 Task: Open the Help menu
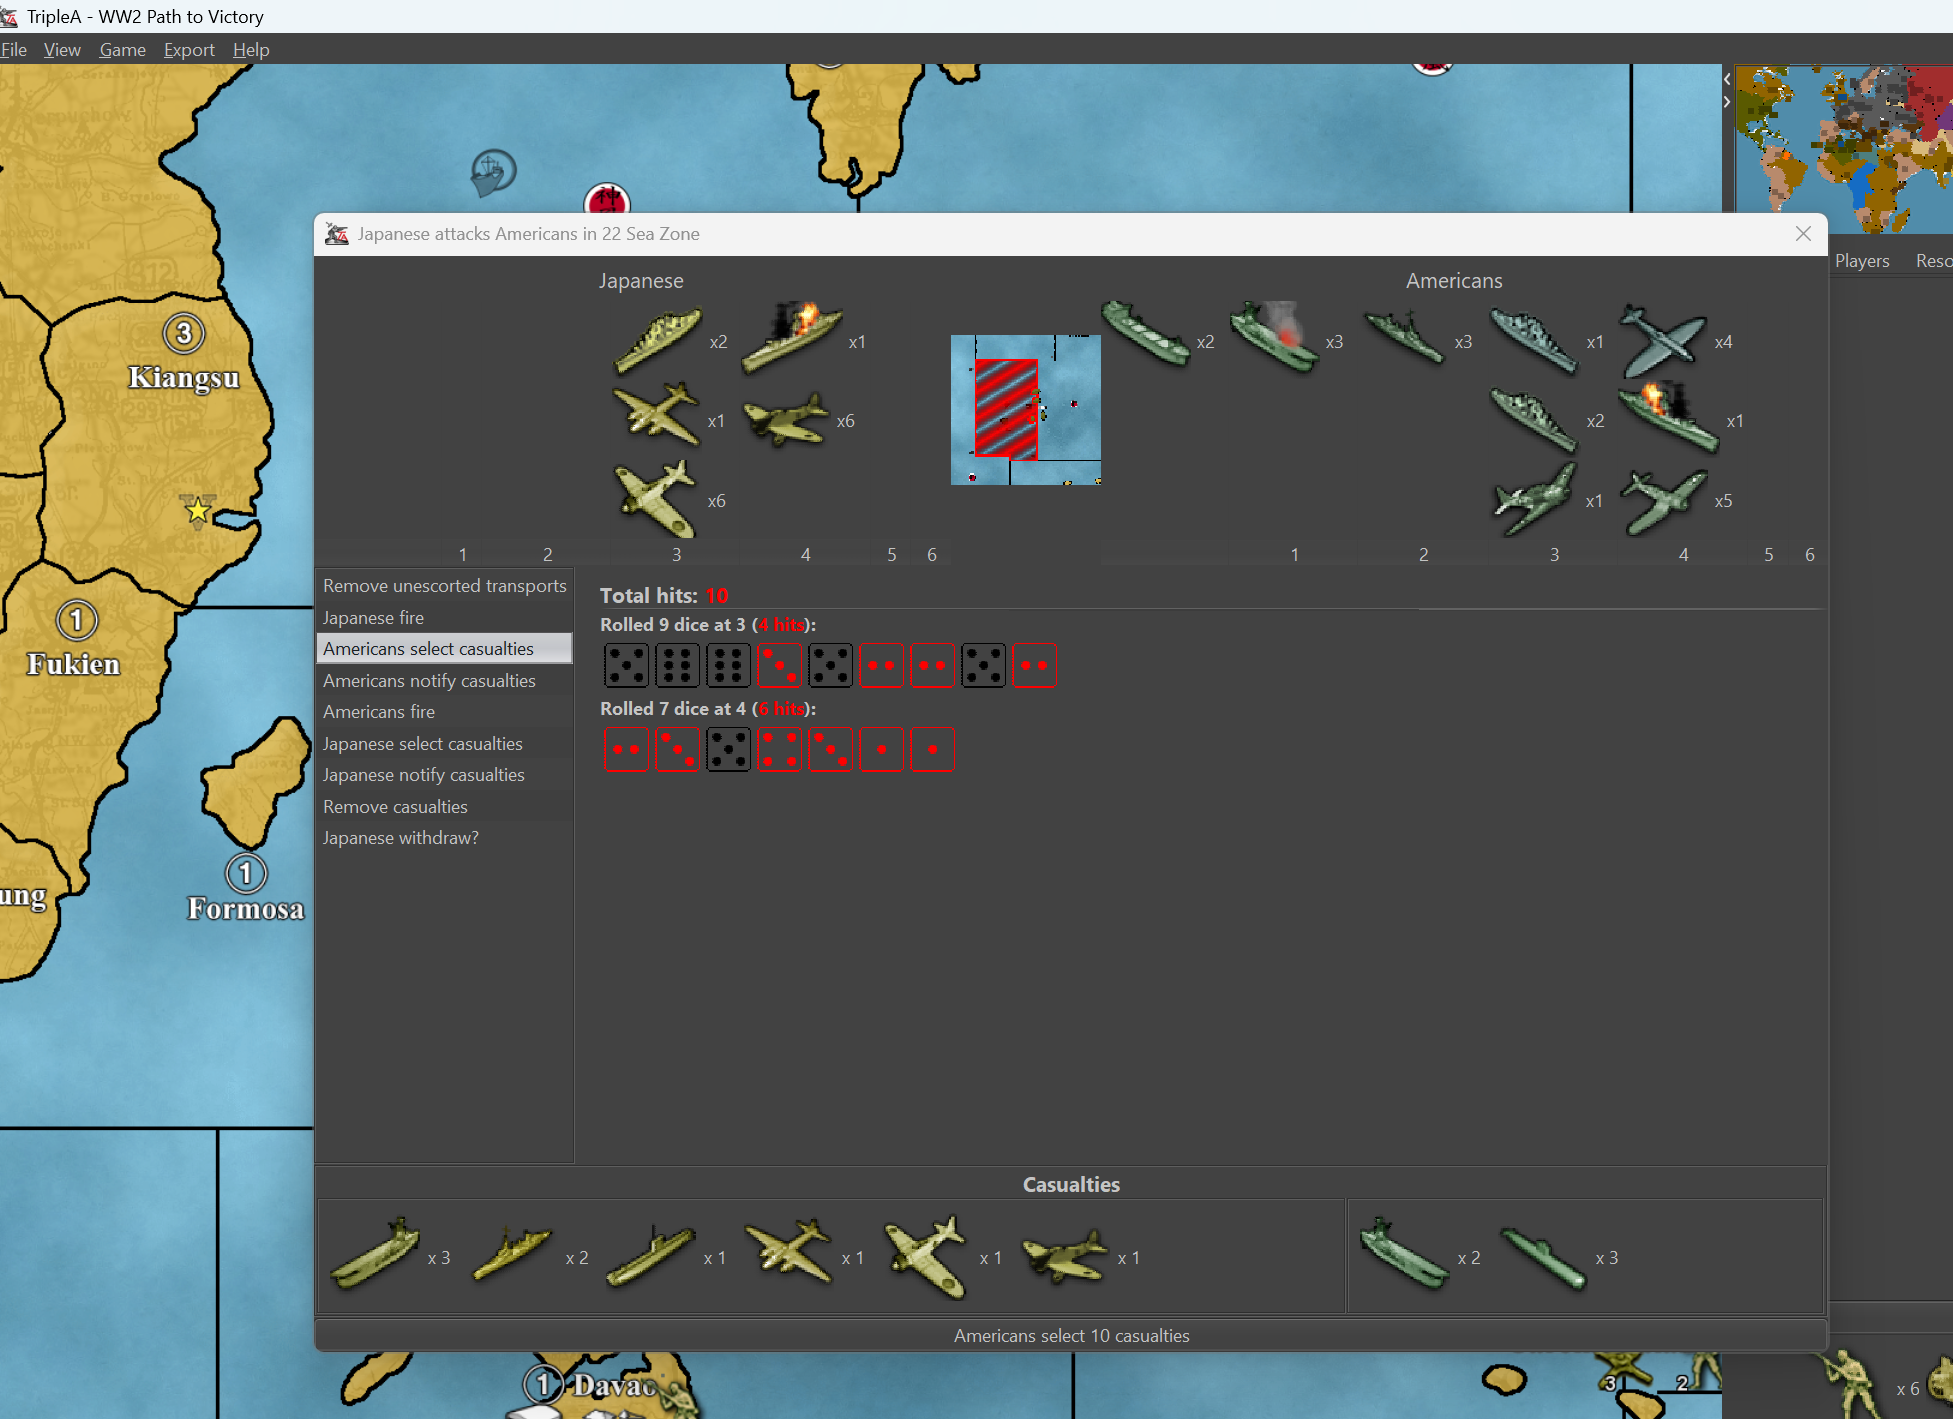pos(251,50)
